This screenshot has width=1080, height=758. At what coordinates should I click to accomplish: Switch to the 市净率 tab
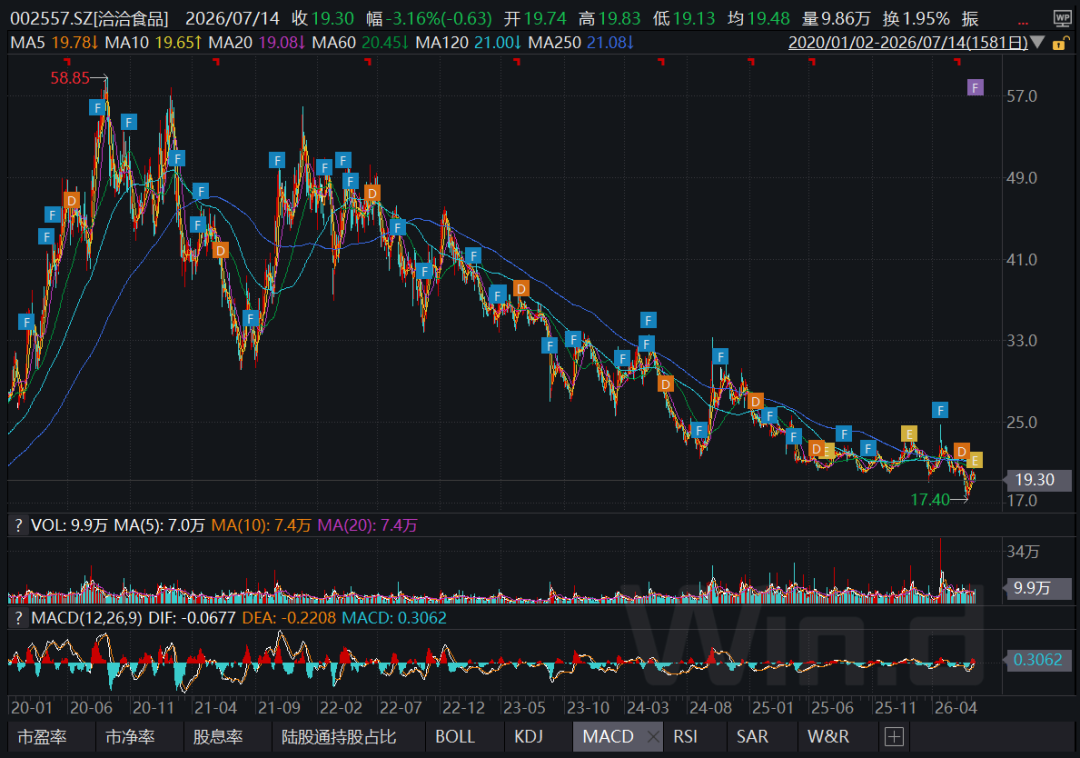pos(129,737)
